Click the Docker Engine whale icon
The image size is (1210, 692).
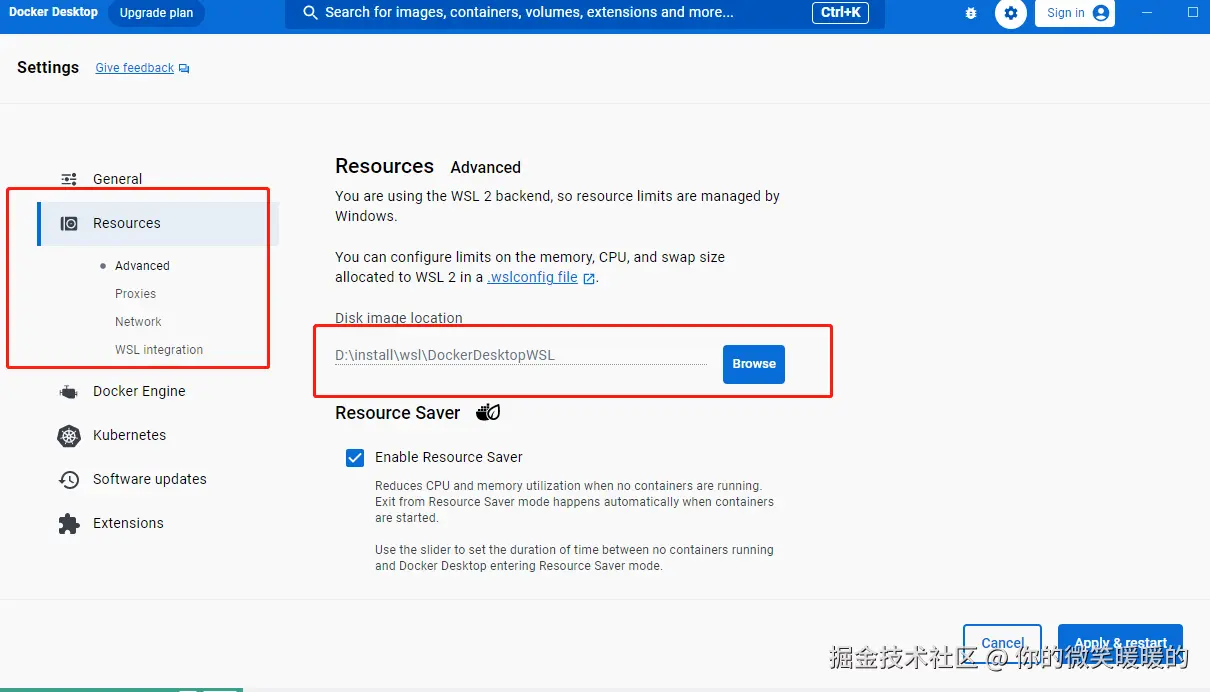coord(69,392)
